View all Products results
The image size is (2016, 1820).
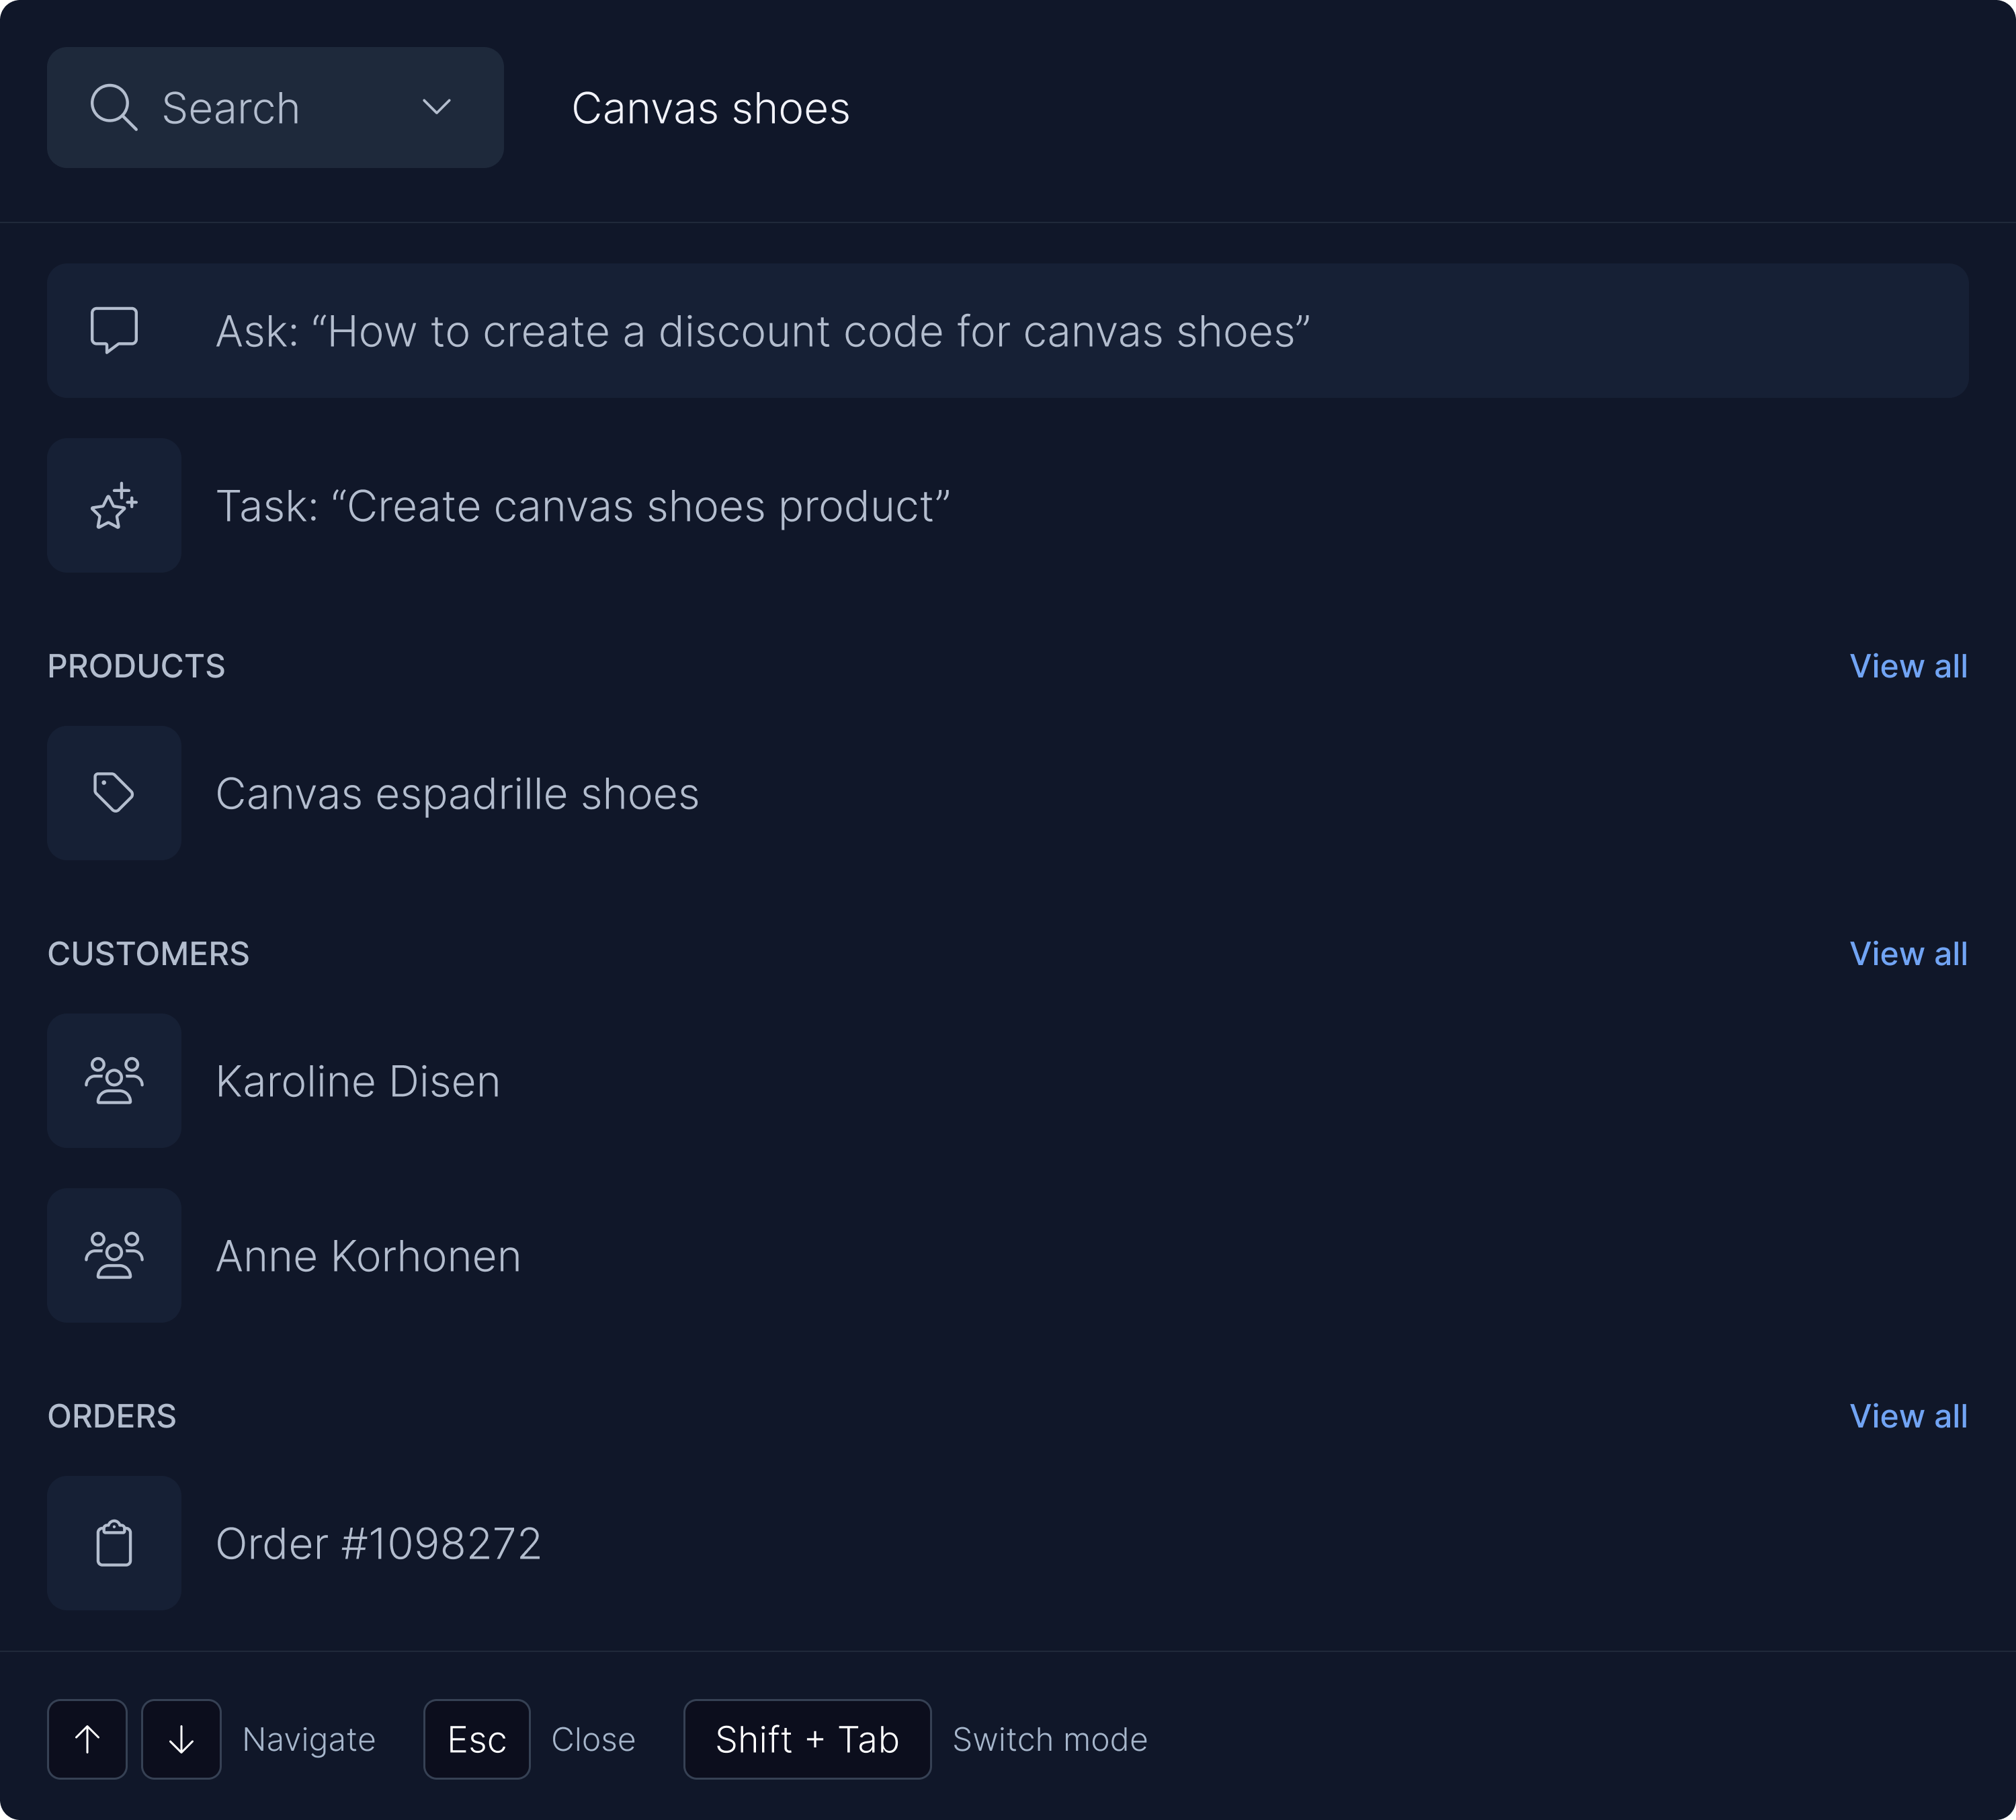pyautogui.click(x=1908, y=665)
